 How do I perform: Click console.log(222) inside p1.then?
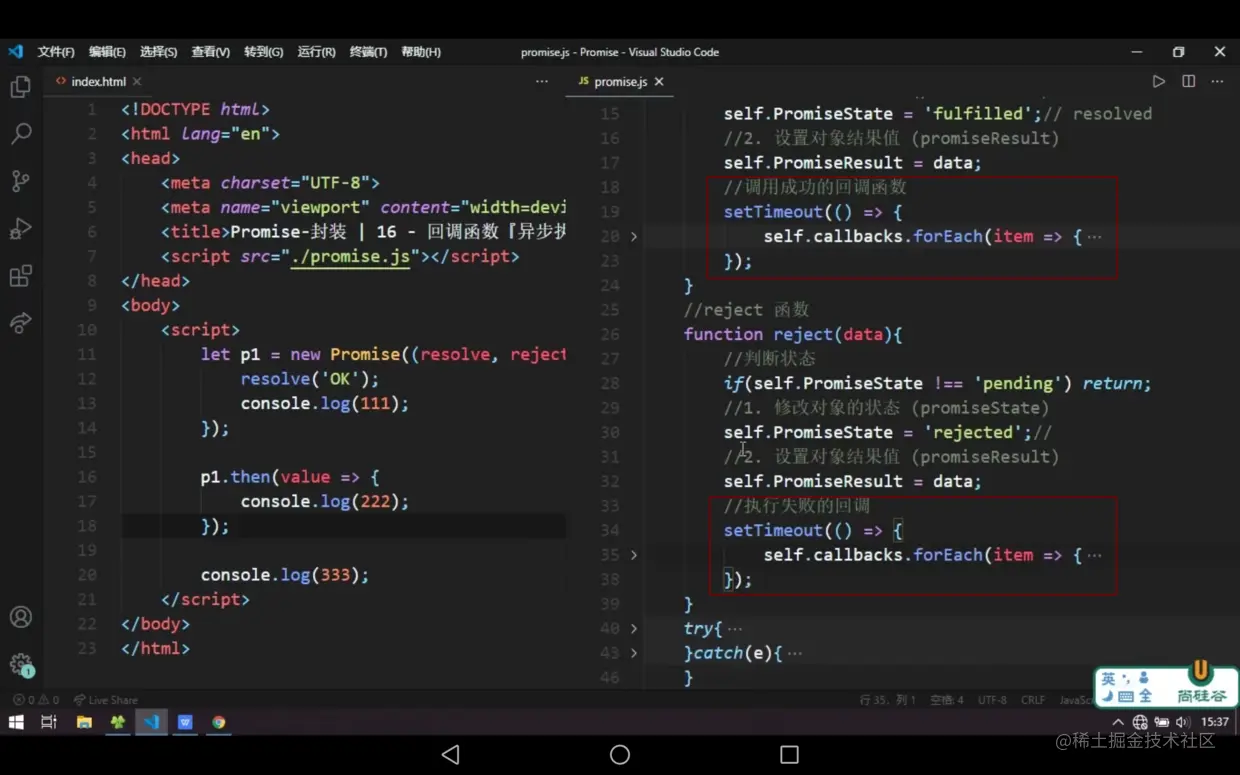(325, 502)
